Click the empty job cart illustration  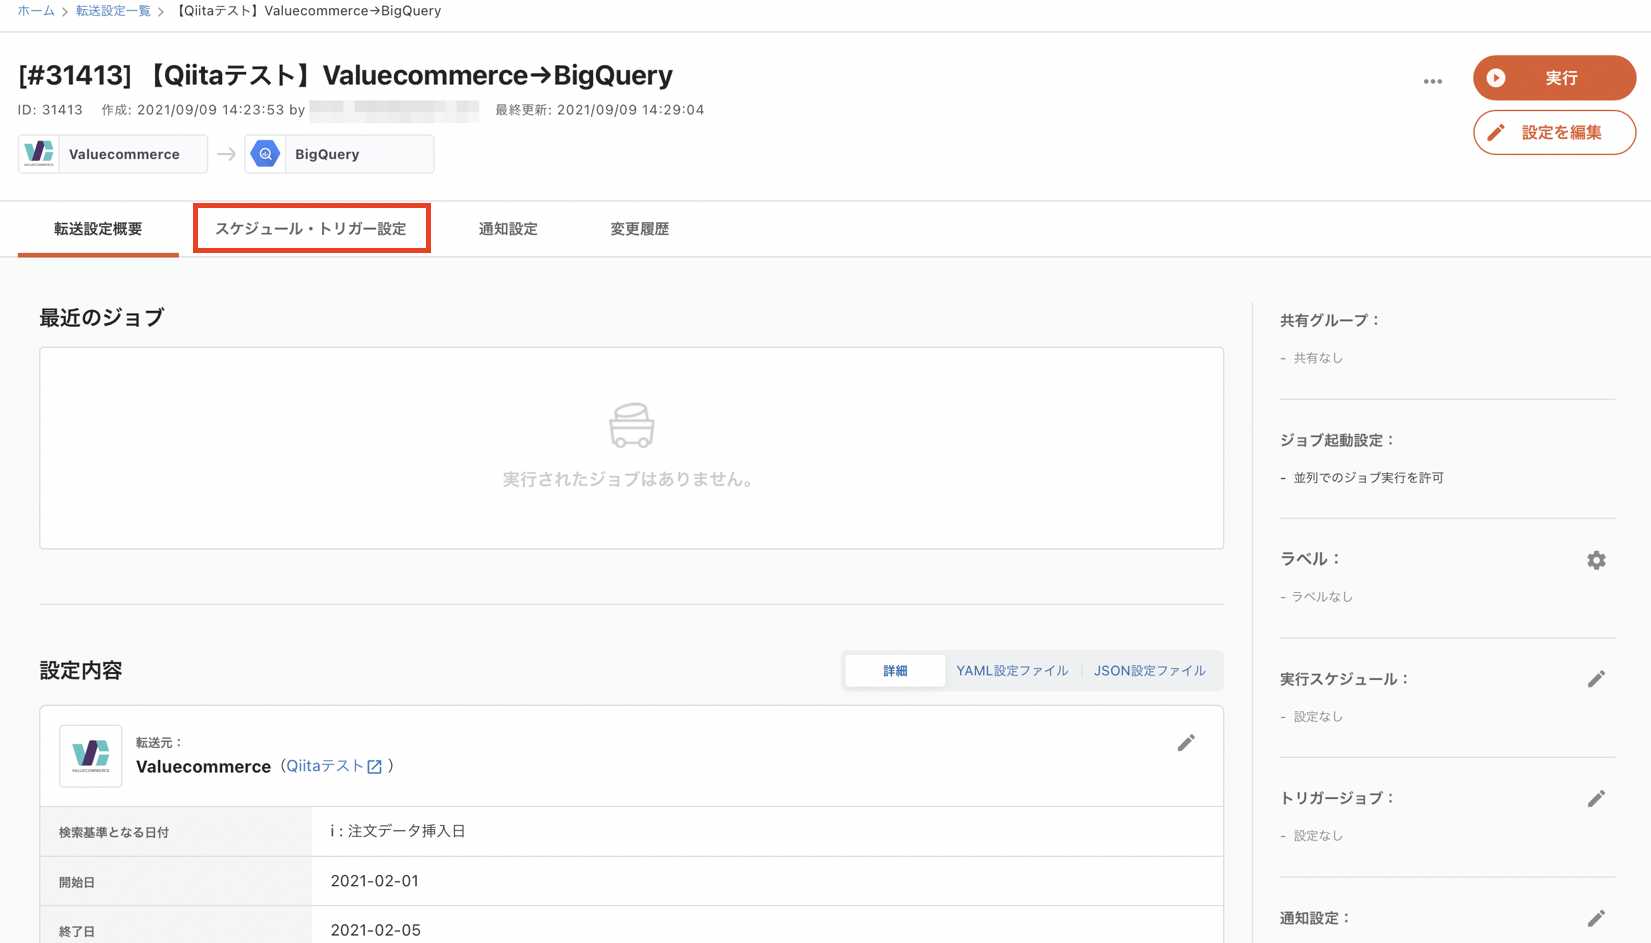point(632,425)
